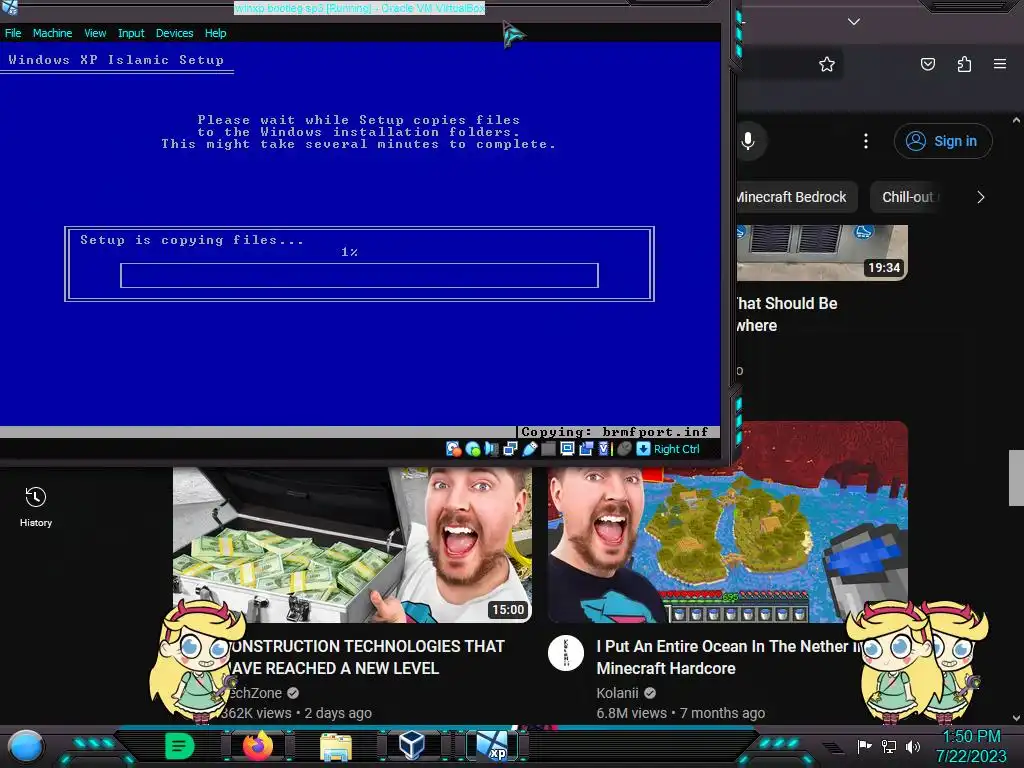
Task: Click the network tray icon
Action: tap(889, 746)
